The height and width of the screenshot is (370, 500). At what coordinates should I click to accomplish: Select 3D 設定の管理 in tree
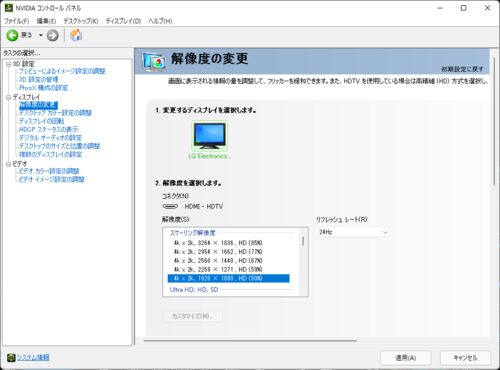pos(39,79)
